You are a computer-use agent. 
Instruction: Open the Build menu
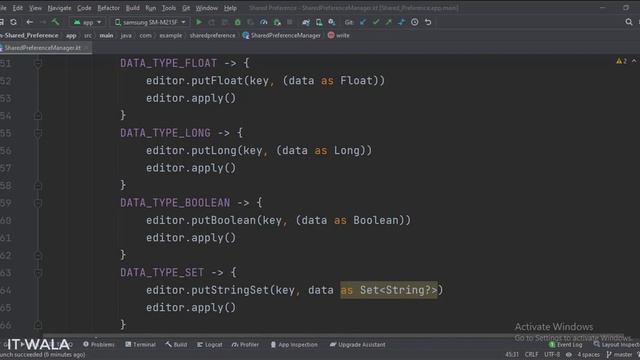[x=132, y=8]
